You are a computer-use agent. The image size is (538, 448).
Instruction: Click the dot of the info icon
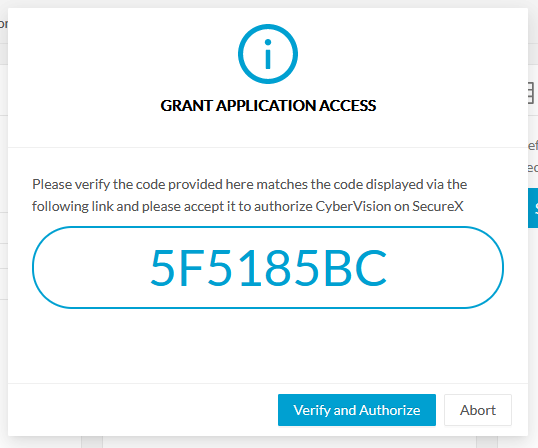pos(268,42)
